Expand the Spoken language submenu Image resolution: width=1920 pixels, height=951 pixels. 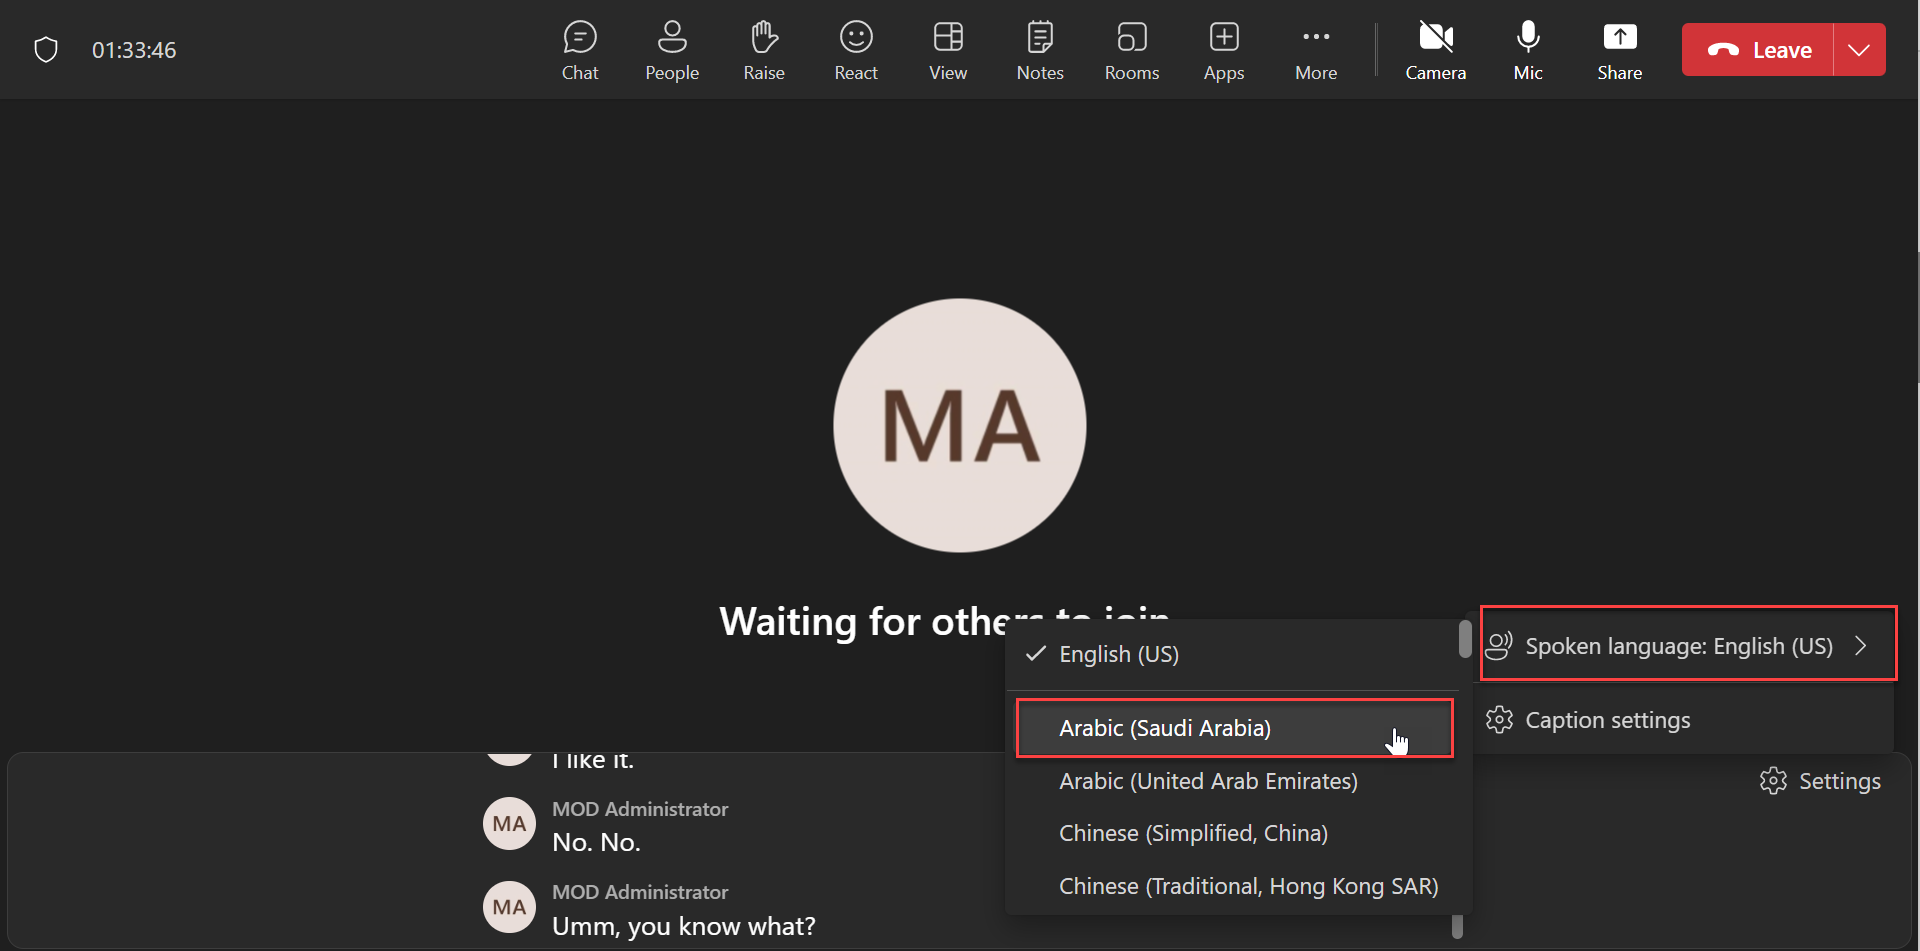click(x=1687, y=646)
